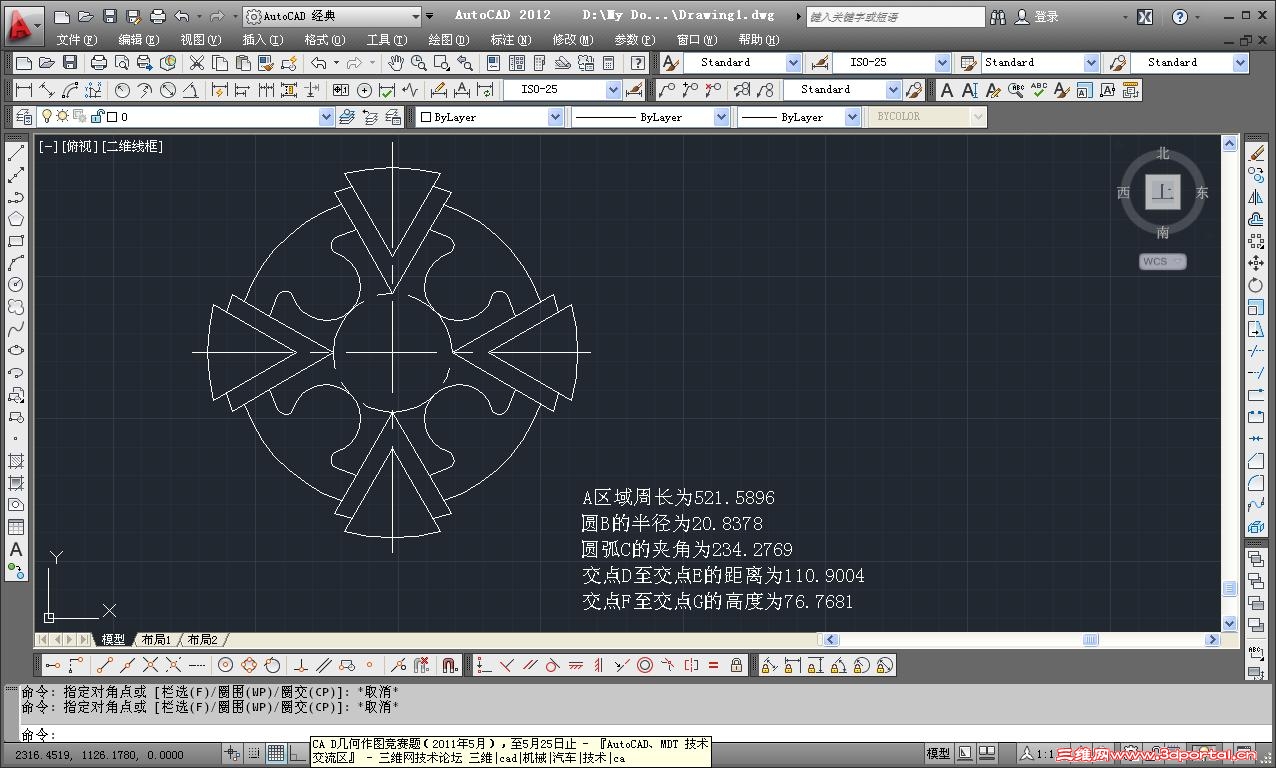The width and height of the screenshot is (1276, 768).
Task: Toggle Grid Display in the status bar
Action: tap(275, 754)
